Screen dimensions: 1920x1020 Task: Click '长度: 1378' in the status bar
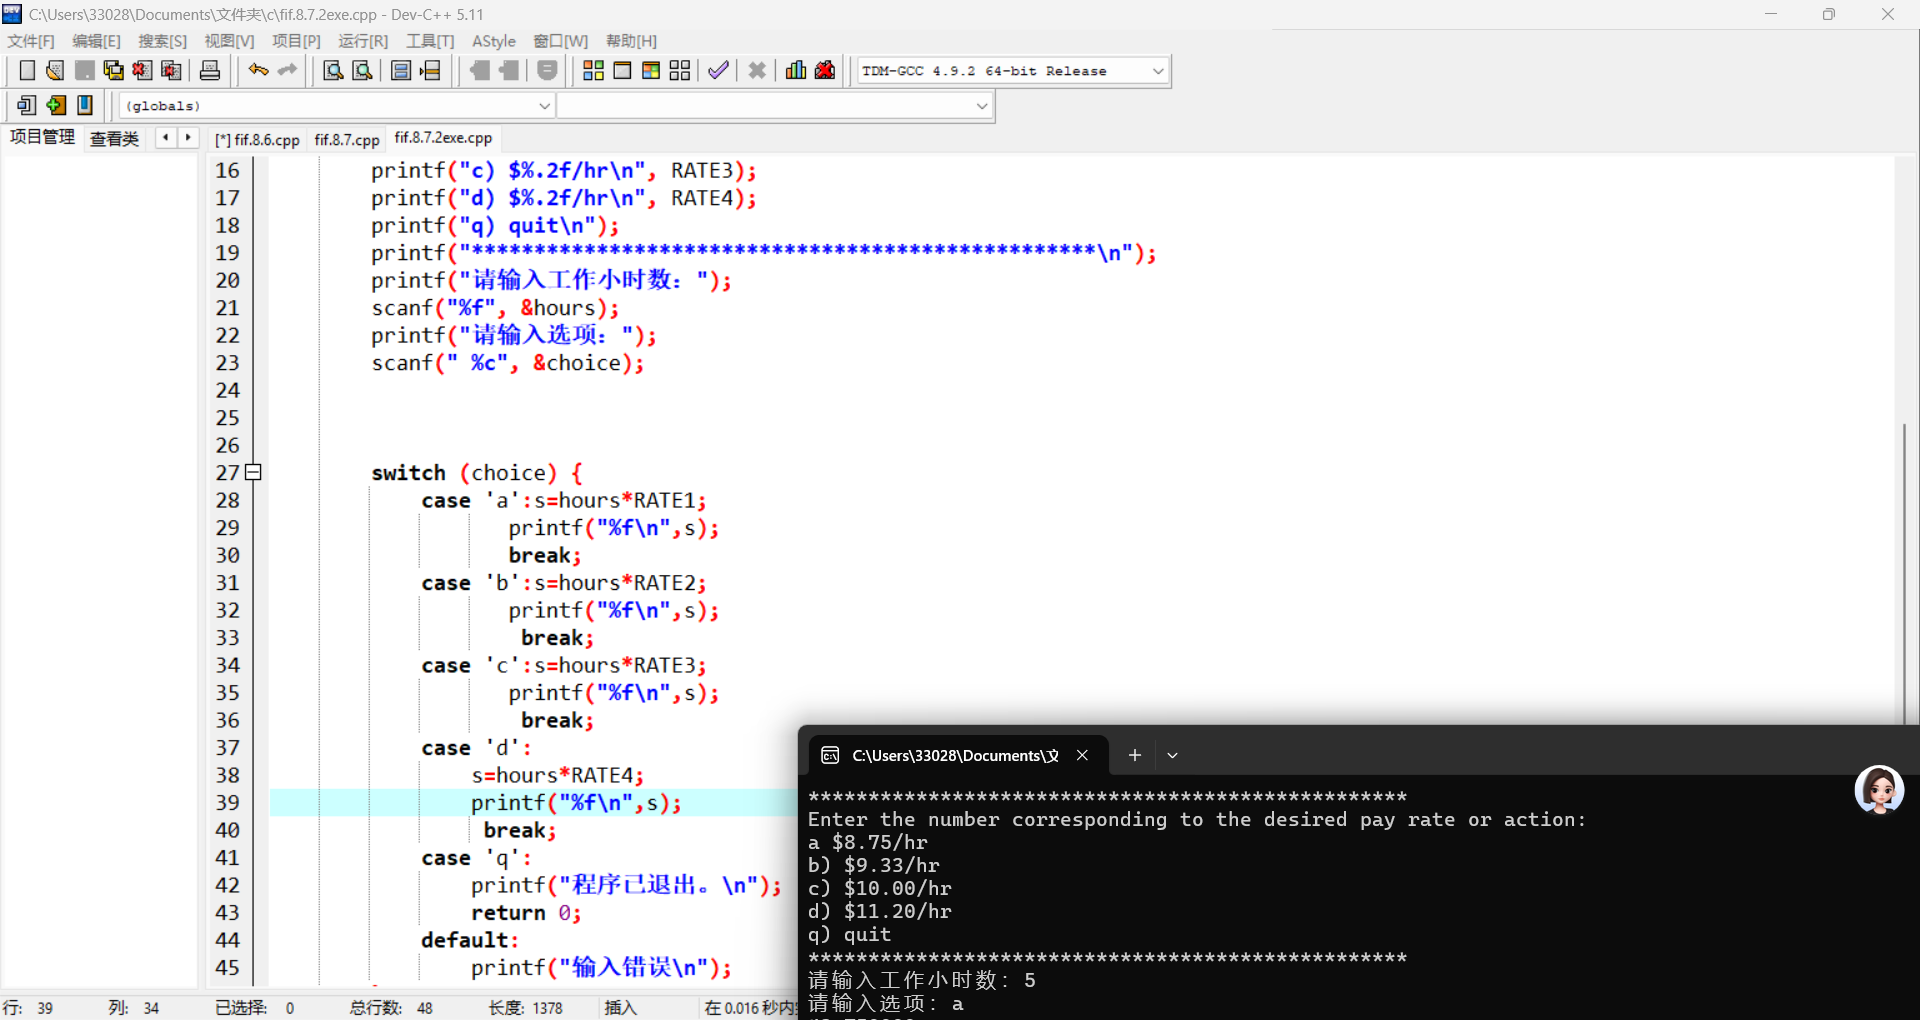(x=526, y=1008)
